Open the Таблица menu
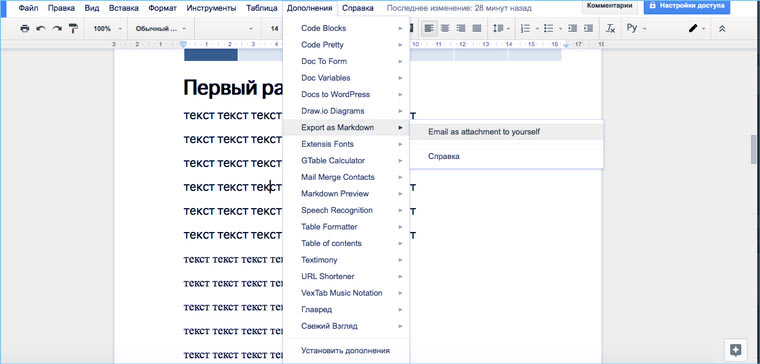The width and height of the screenshot is (760, 364). (261, 8)
